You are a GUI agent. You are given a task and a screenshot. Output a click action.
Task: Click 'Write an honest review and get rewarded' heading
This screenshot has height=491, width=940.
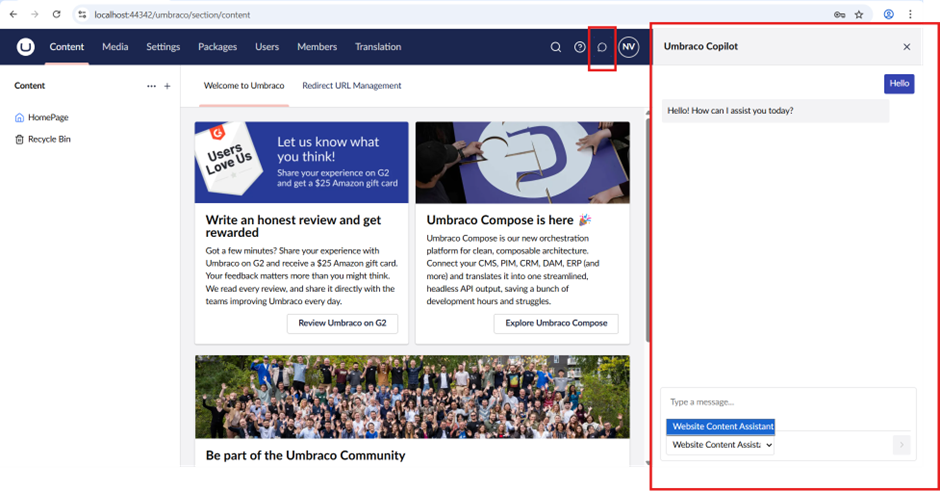click(293, 226)
